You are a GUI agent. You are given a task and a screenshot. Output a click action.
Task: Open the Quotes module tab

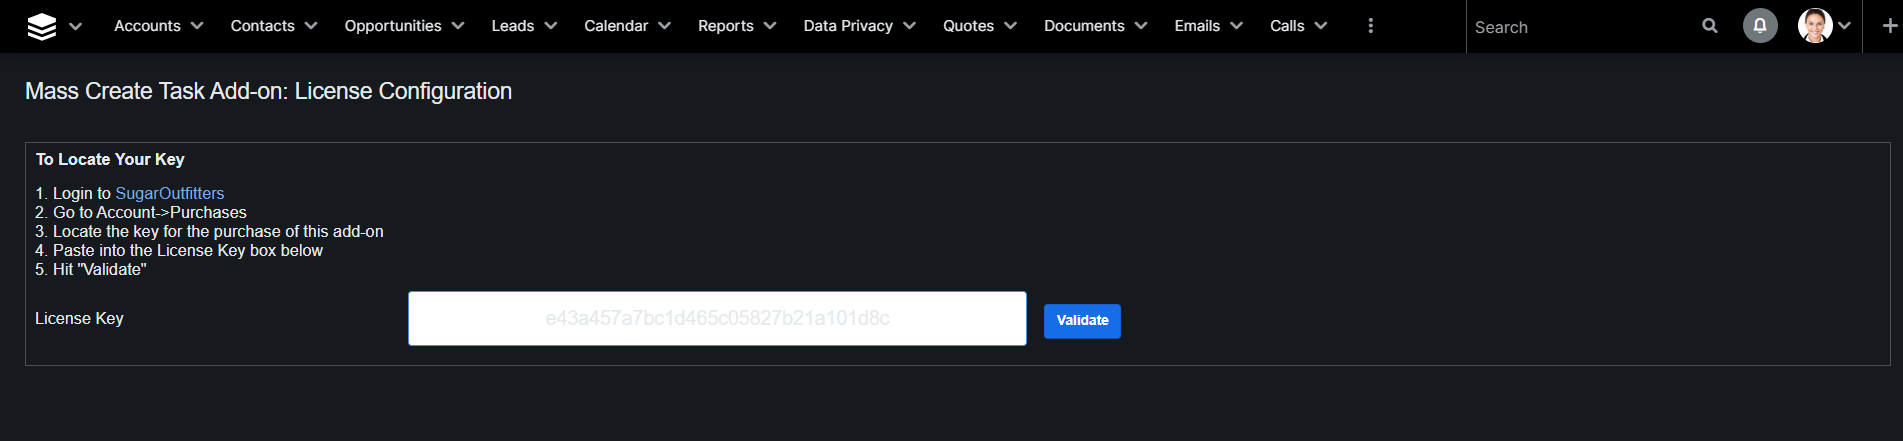968,26
